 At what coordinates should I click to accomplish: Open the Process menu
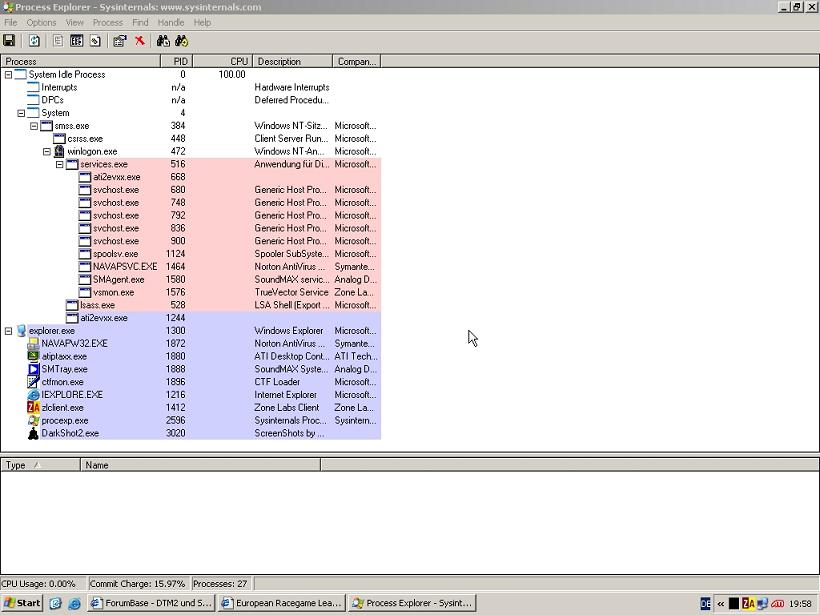click(108, 22)
